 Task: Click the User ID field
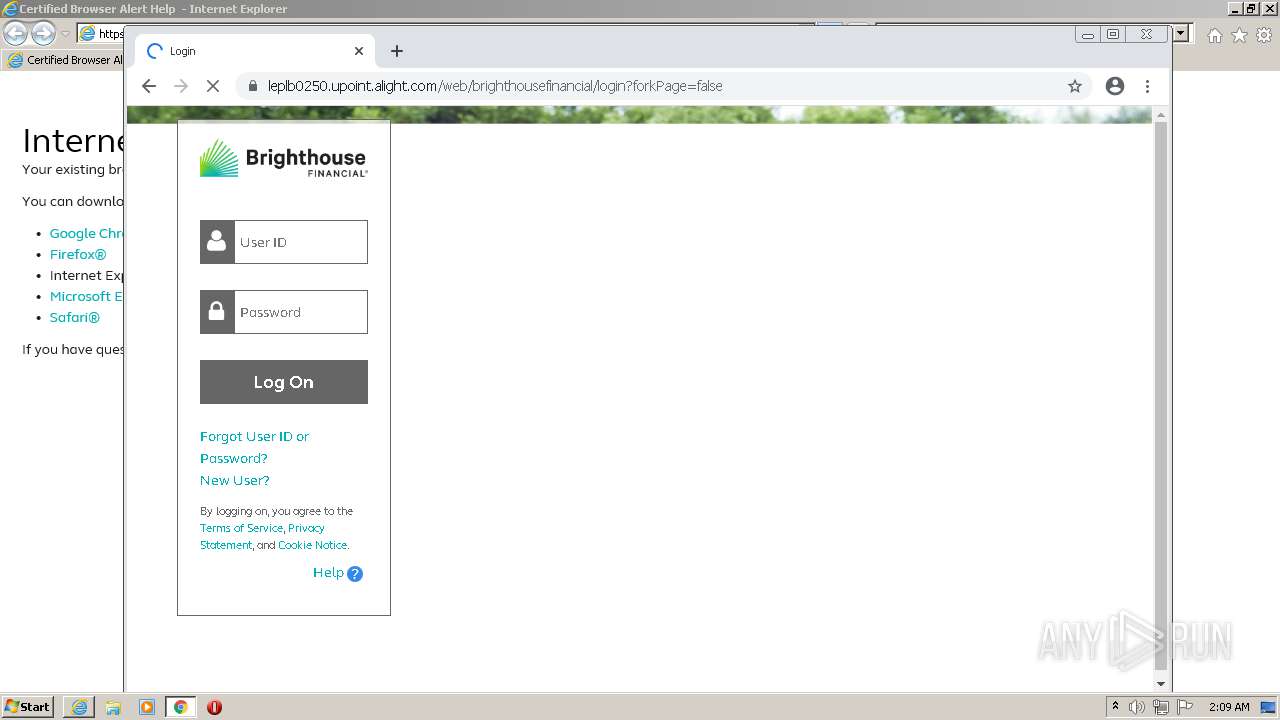[301, 242]
